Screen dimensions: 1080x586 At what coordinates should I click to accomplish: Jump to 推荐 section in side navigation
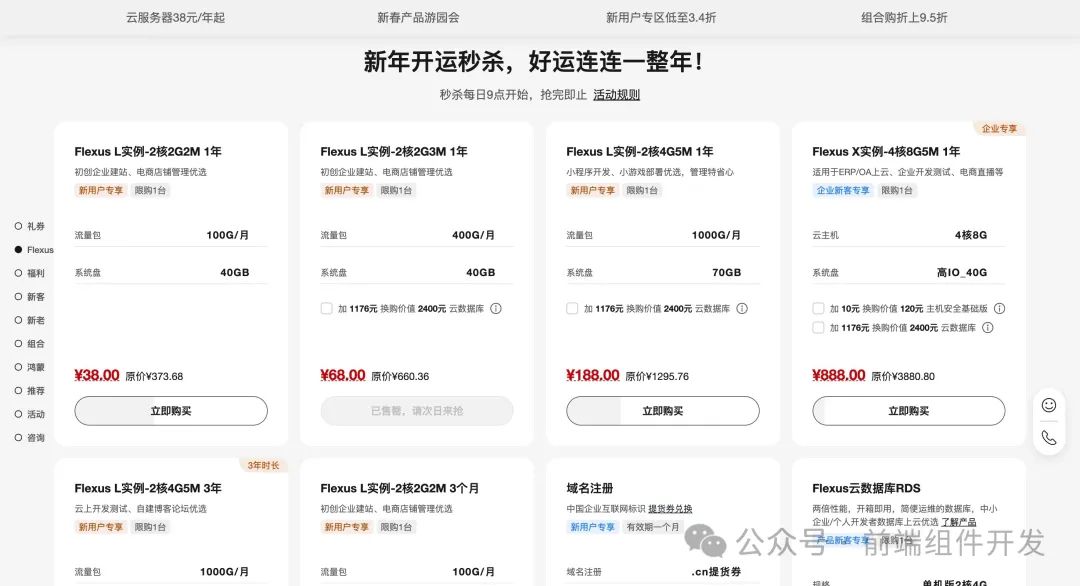pyautogui.click(x=30, y=390)
